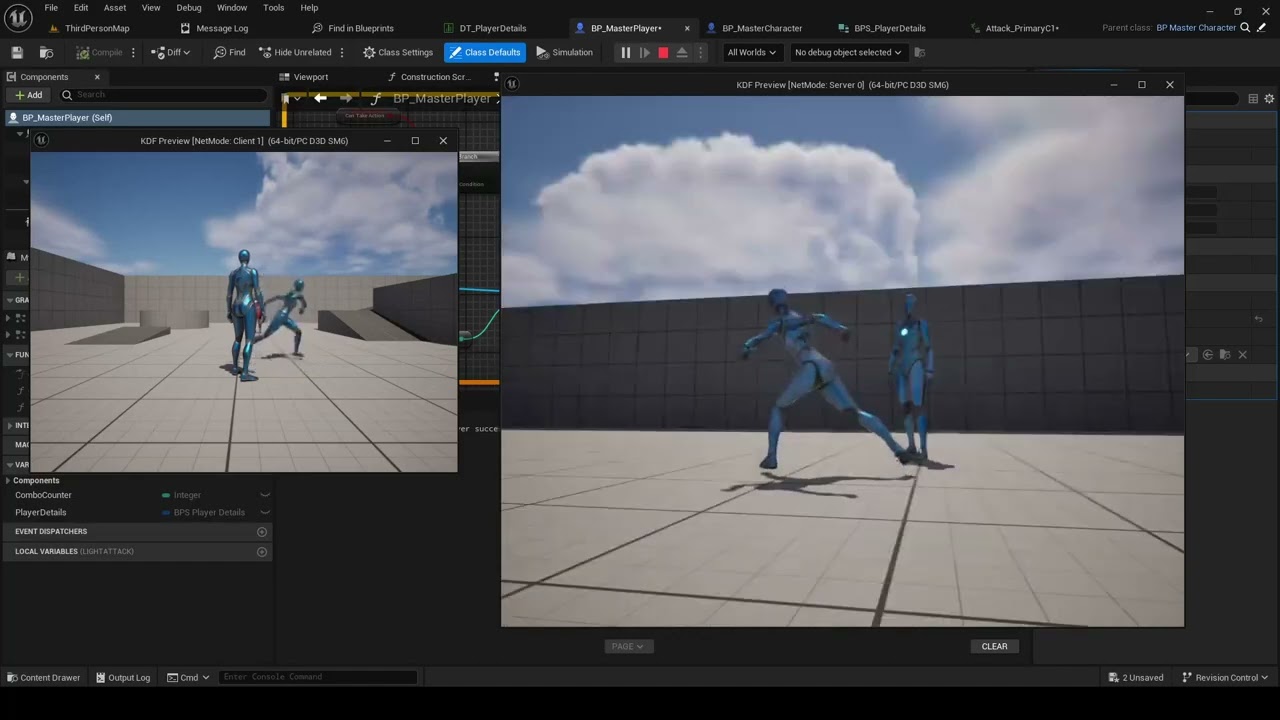Open the Construction Script tab
This screenshot has height=720, width=1280.
tap(429, 77)
